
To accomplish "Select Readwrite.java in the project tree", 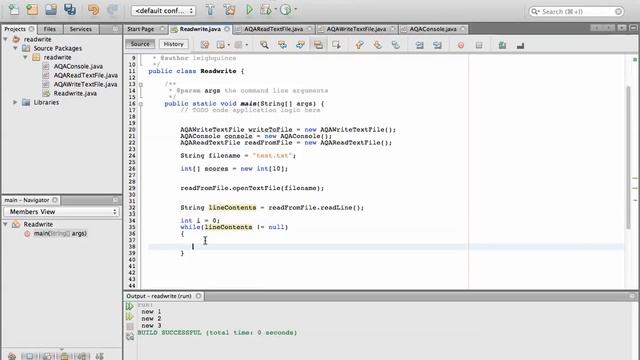I will (75, 93).
